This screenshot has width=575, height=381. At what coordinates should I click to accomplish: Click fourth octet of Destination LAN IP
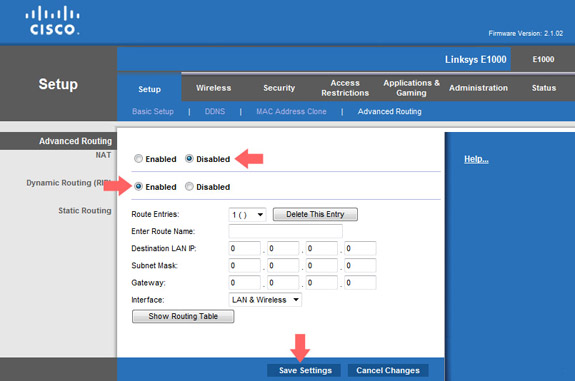click(x=360, y=249)
